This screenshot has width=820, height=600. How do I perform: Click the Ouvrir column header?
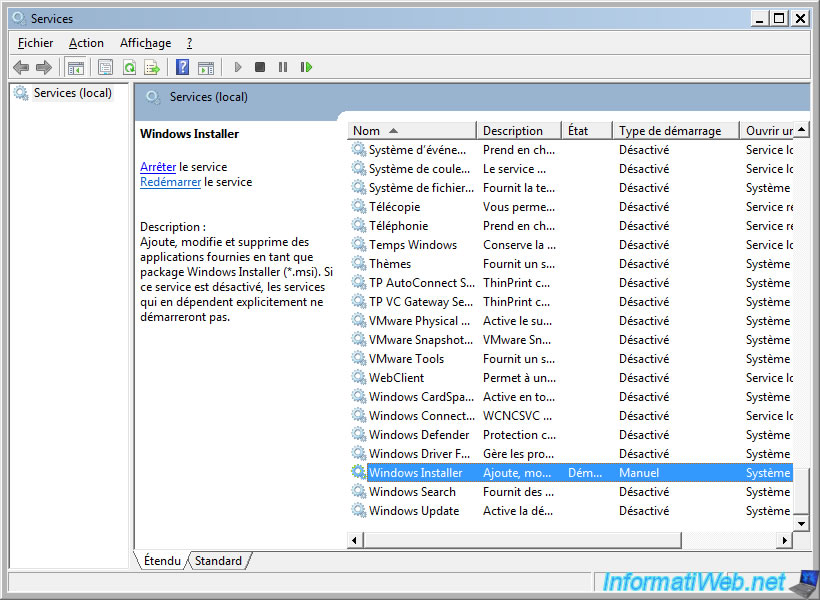pos(767,130)
